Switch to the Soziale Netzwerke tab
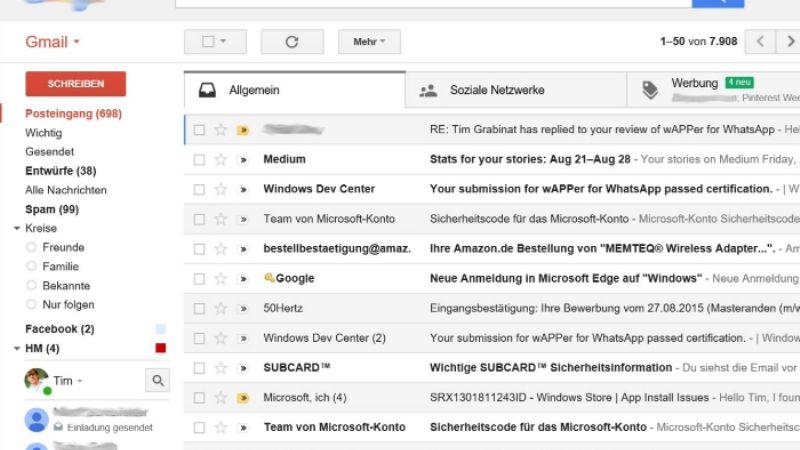800x450 pixels. (516, 90)
